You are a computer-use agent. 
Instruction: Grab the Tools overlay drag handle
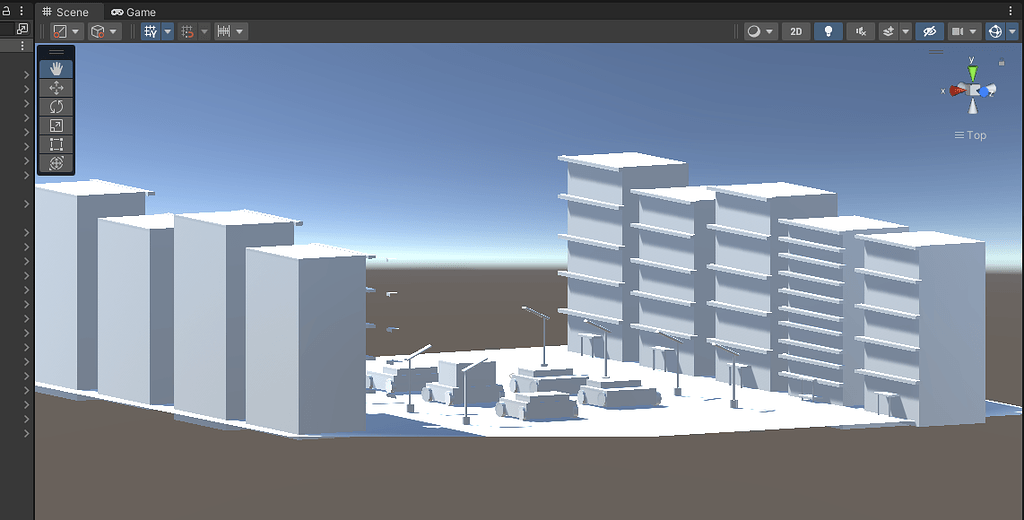pos(56,52)
